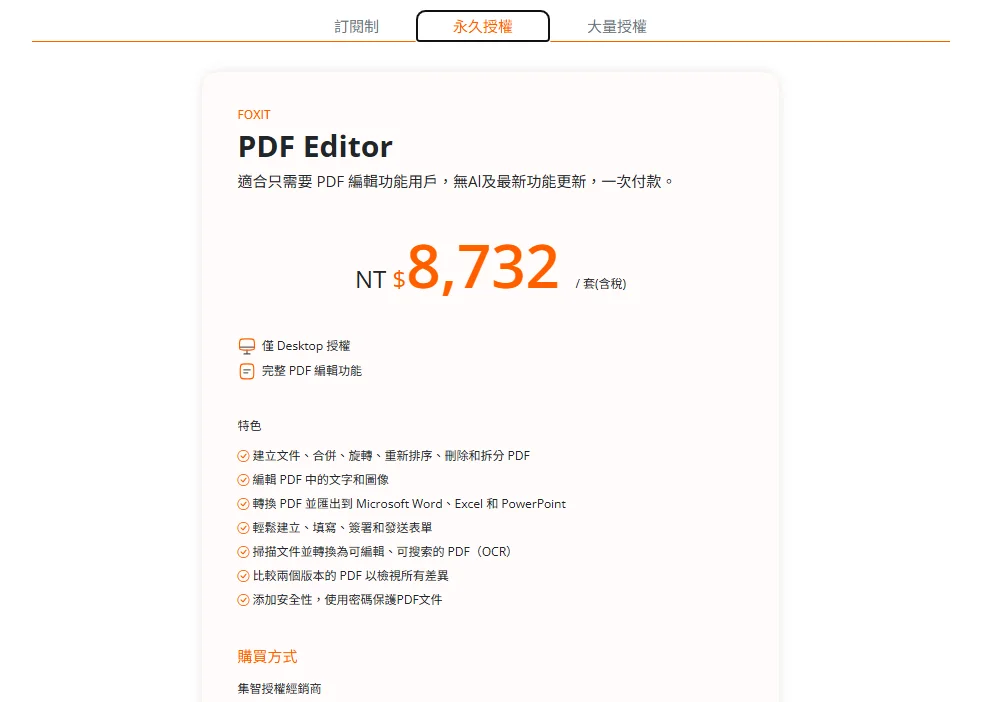Click the checkmark icon beside 比較兩個版本的 PDF

[243, 576]
